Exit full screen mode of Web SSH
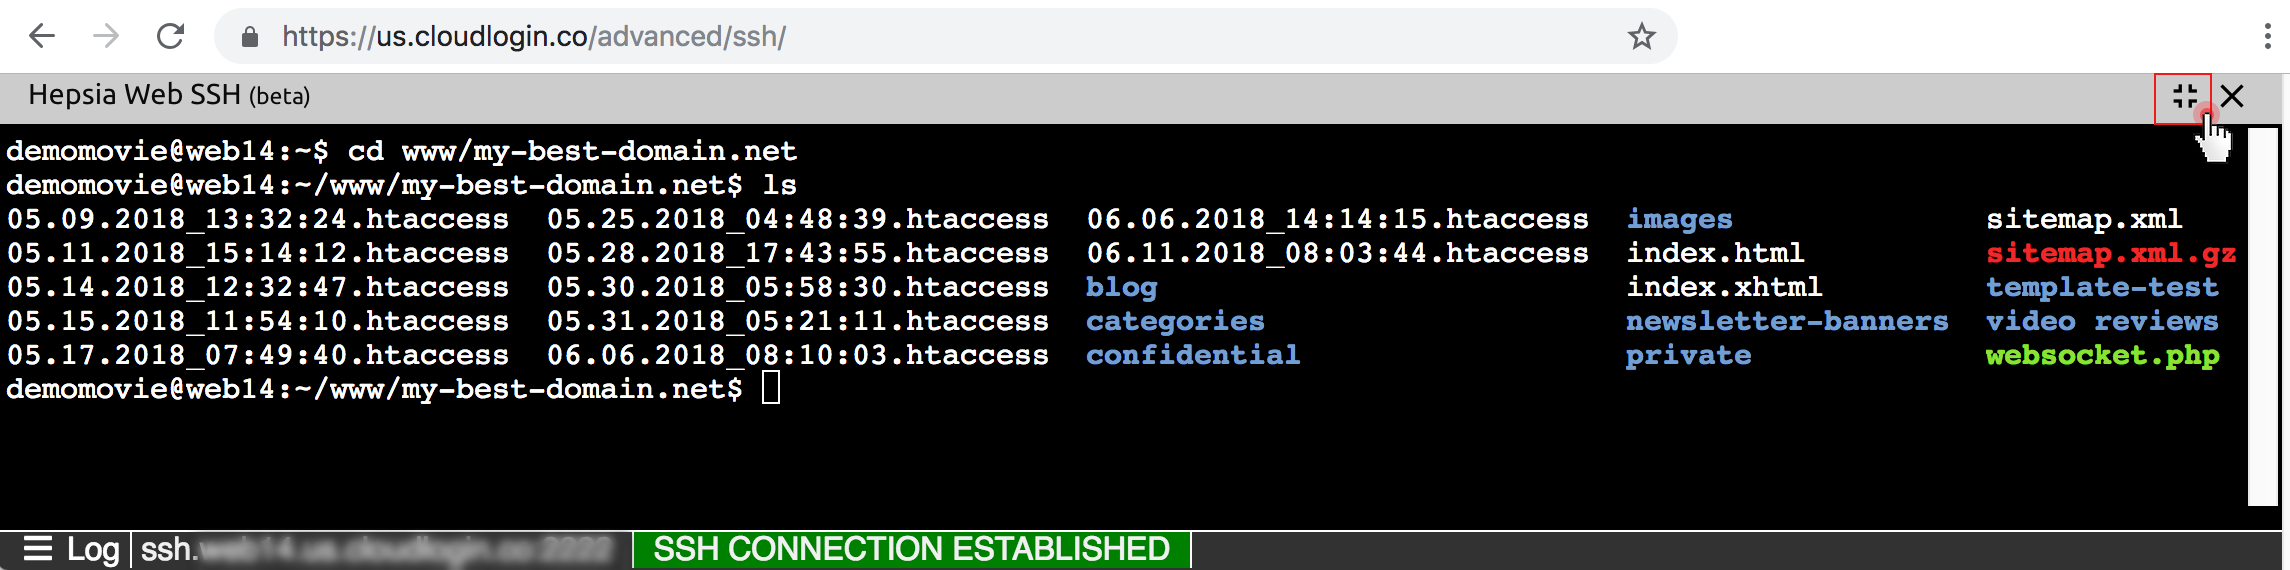 [2184, 97]
